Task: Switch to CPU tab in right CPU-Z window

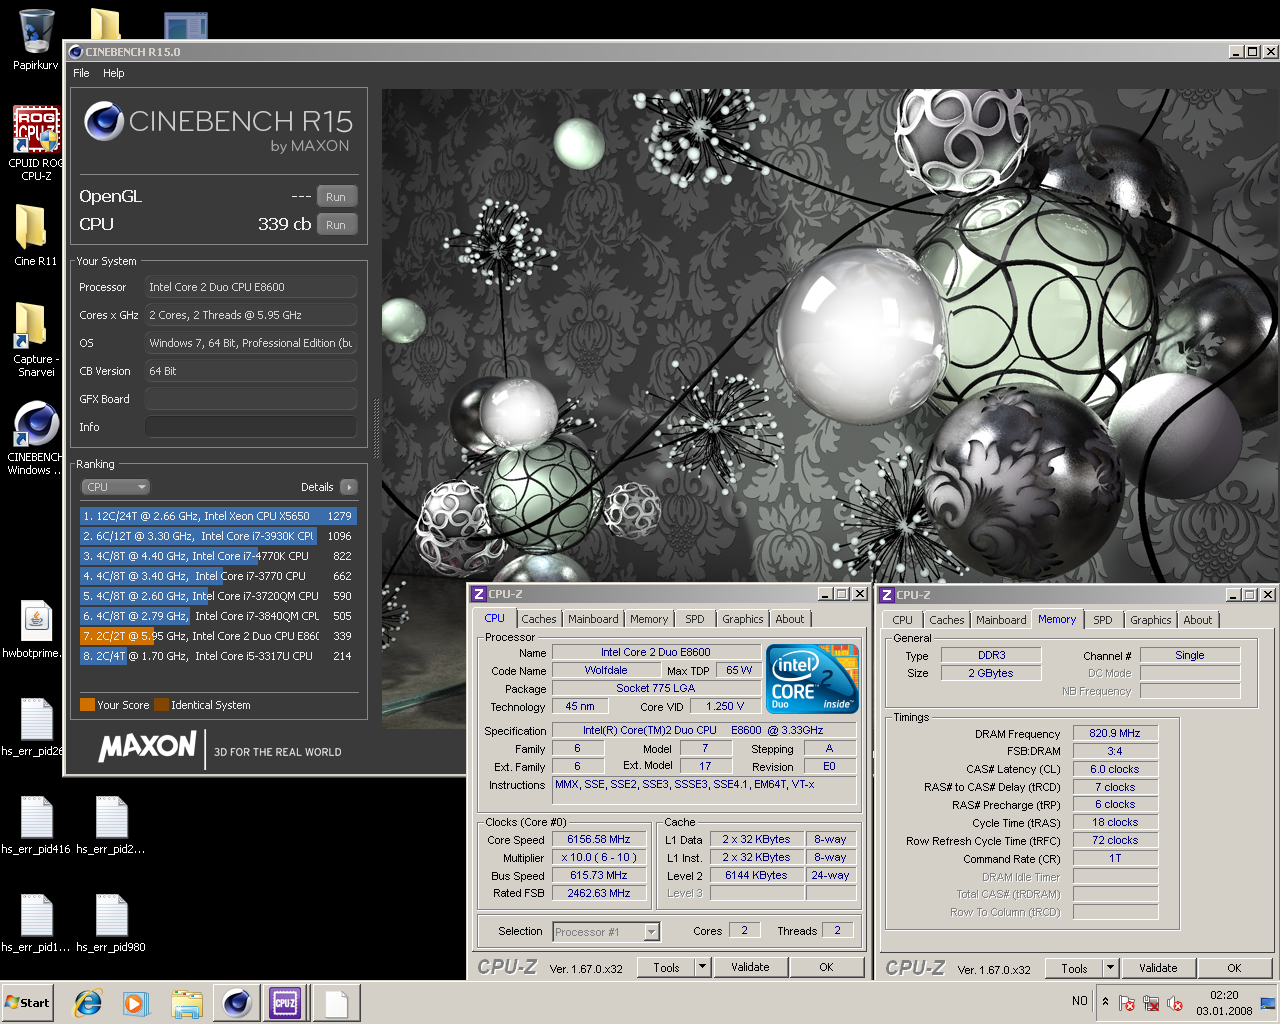Action: coord(903,620)
